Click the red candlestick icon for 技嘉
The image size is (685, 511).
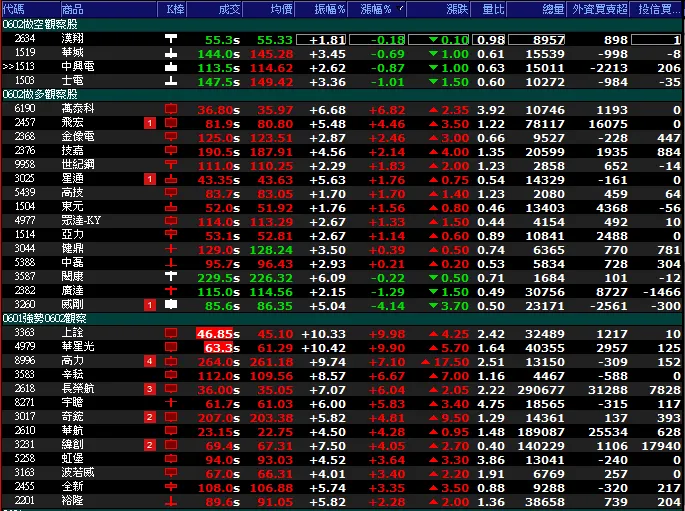coord(171,151)
